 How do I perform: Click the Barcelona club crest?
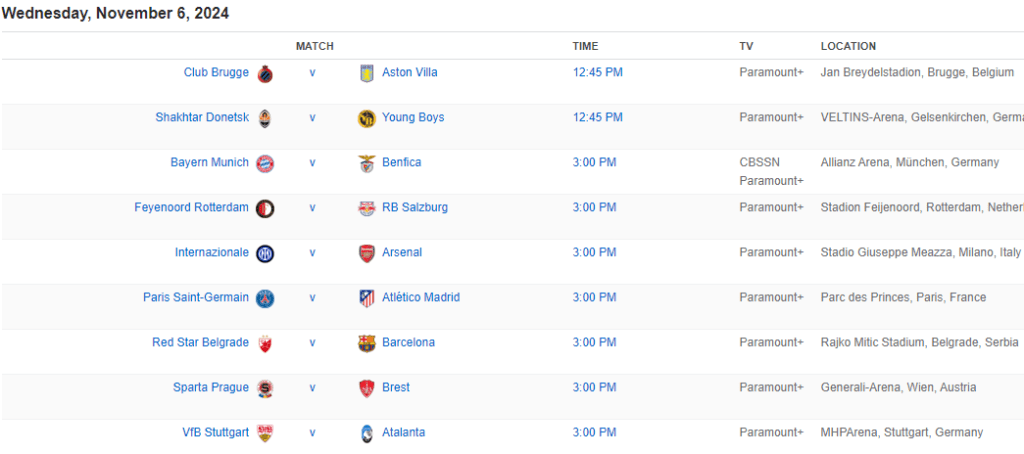(366, 343)
